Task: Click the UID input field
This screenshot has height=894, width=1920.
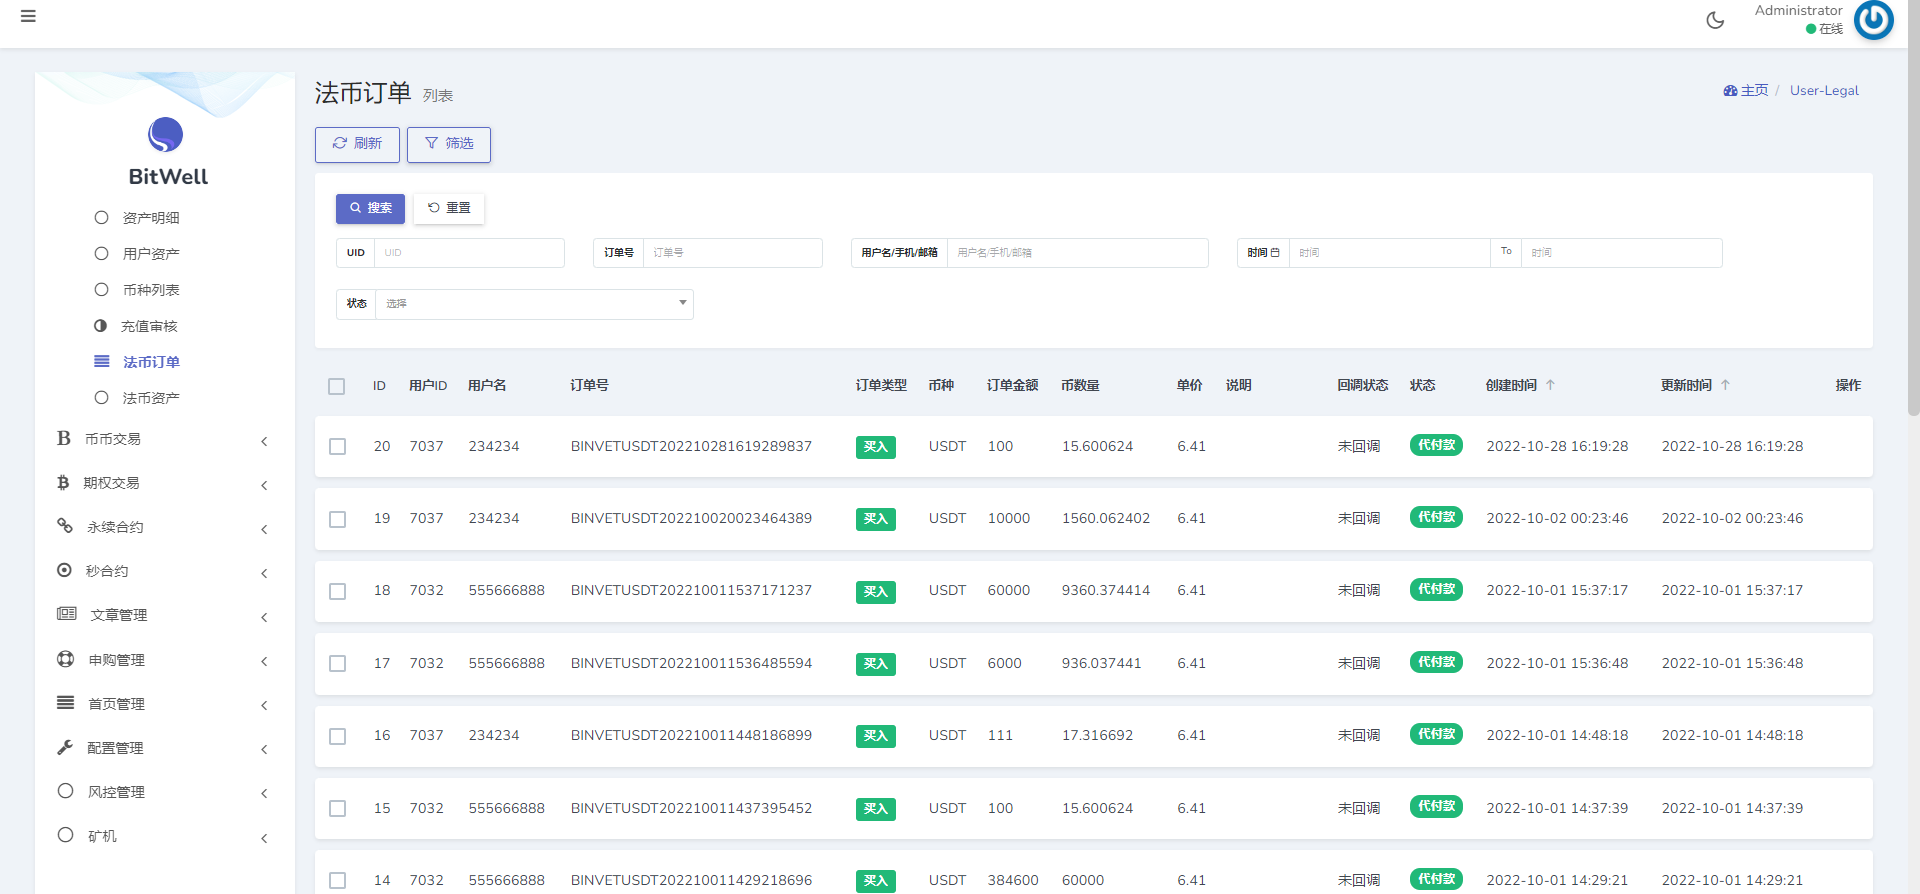Action: point(468,253)
